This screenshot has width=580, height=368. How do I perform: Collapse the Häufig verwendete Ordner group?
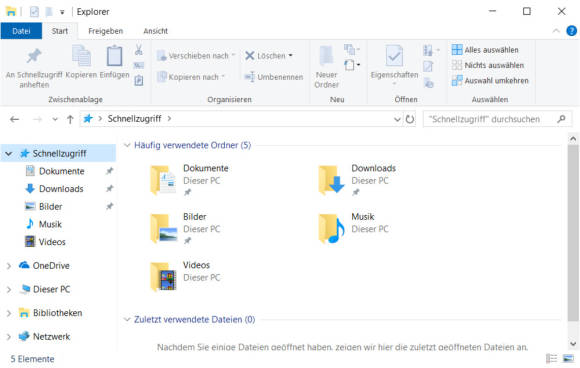127,145
